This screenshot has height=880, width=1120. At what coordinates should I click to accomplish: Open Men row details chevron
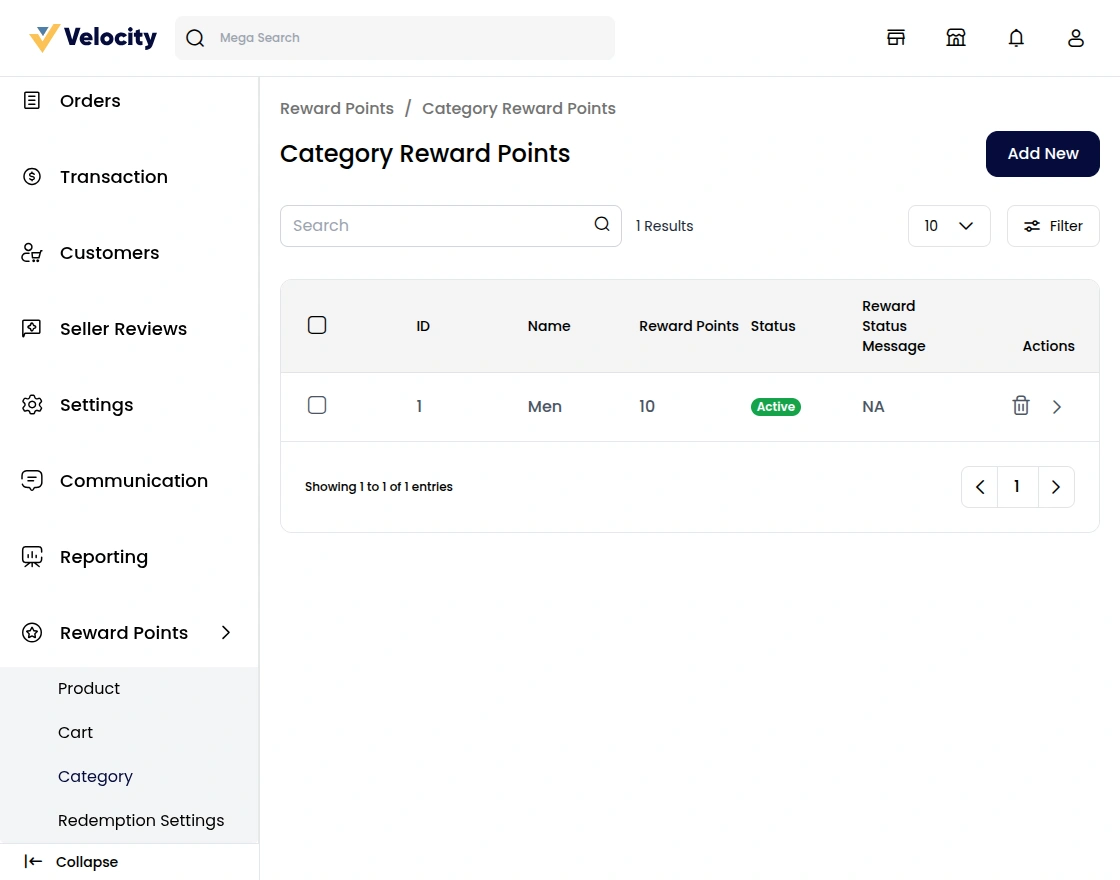(1057, 406)
